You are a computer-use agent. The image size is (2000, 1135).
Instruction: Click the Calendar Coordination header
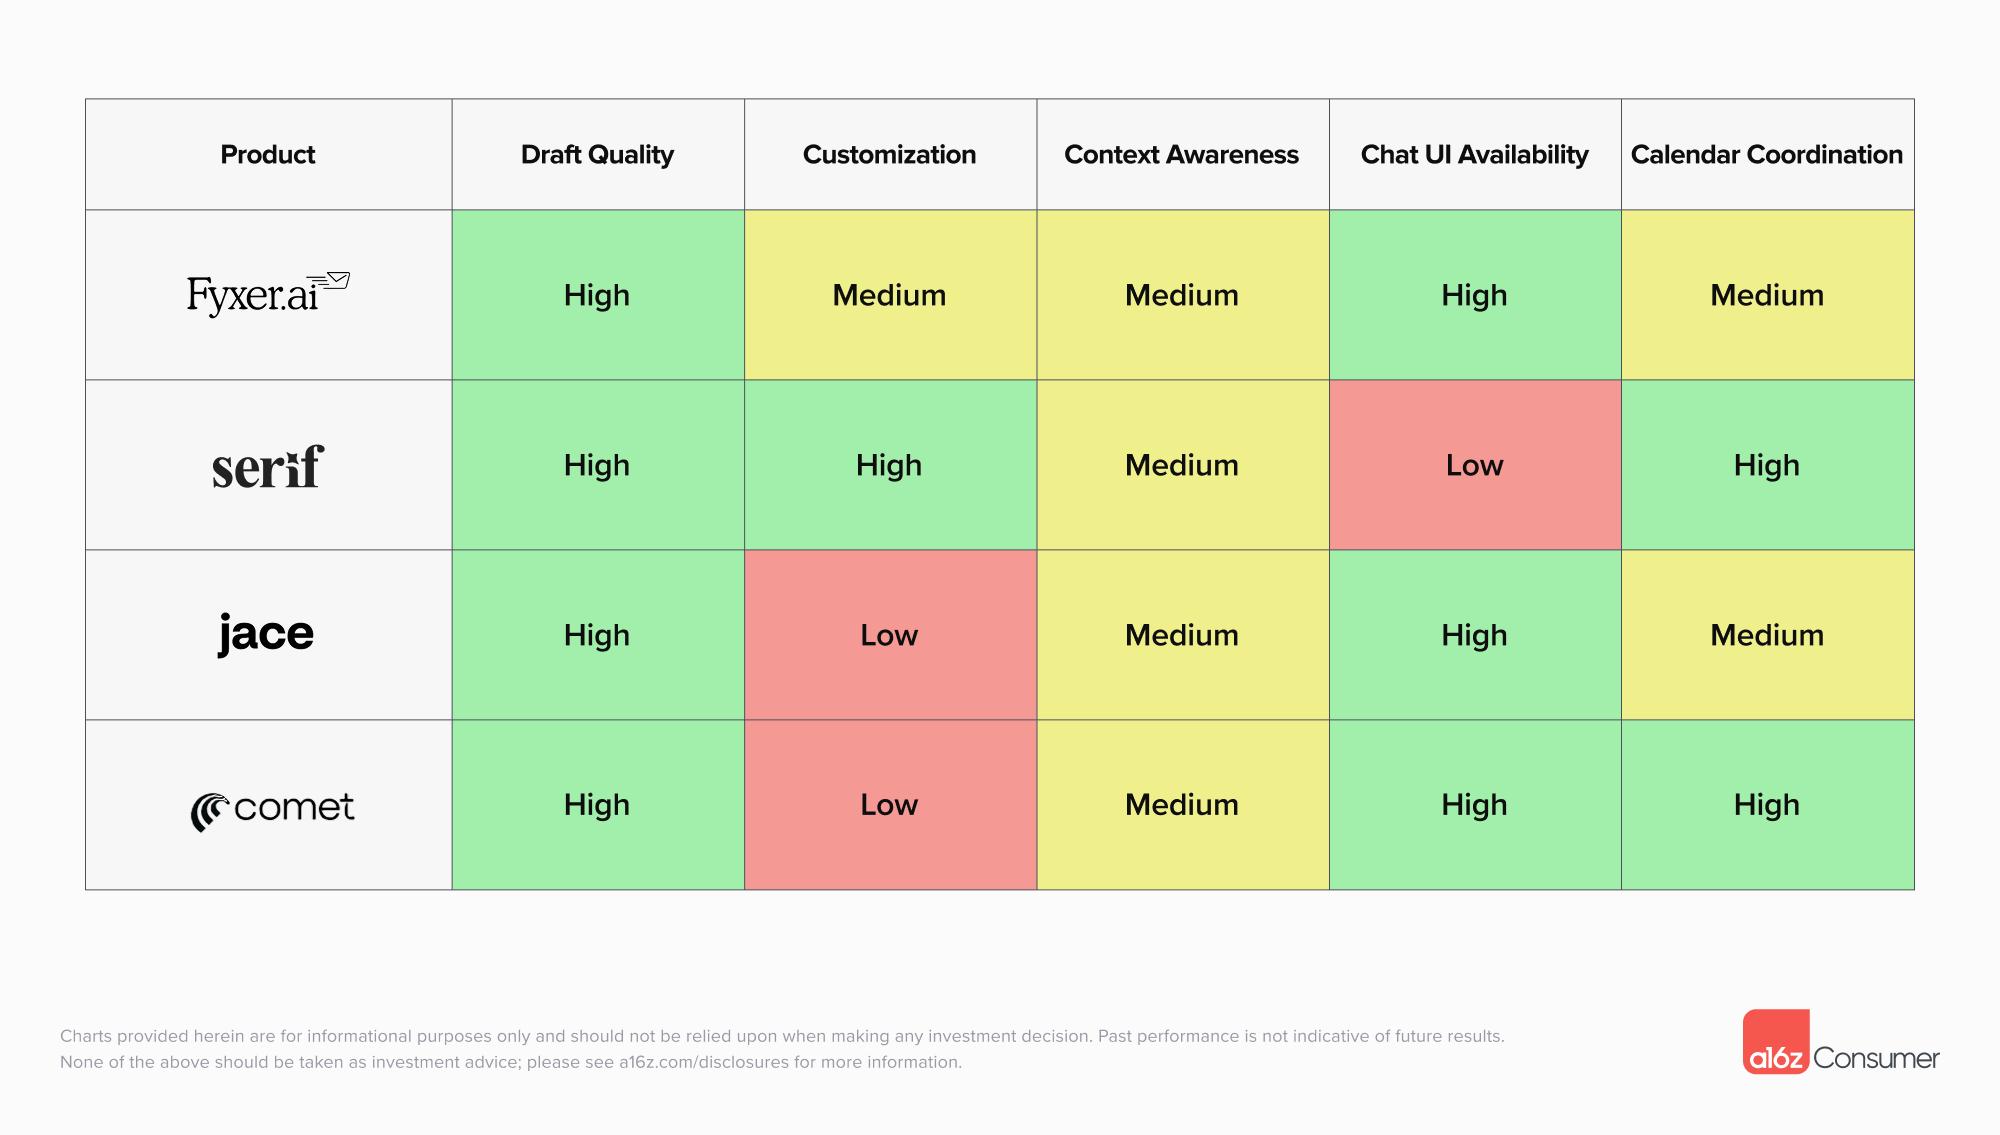pos(1766,155)
